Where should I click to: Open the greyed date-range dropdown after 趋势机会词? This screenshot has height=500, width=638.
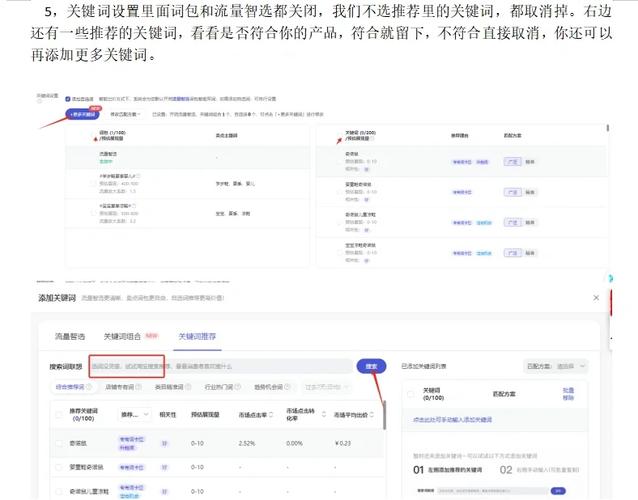coord(327,386)
